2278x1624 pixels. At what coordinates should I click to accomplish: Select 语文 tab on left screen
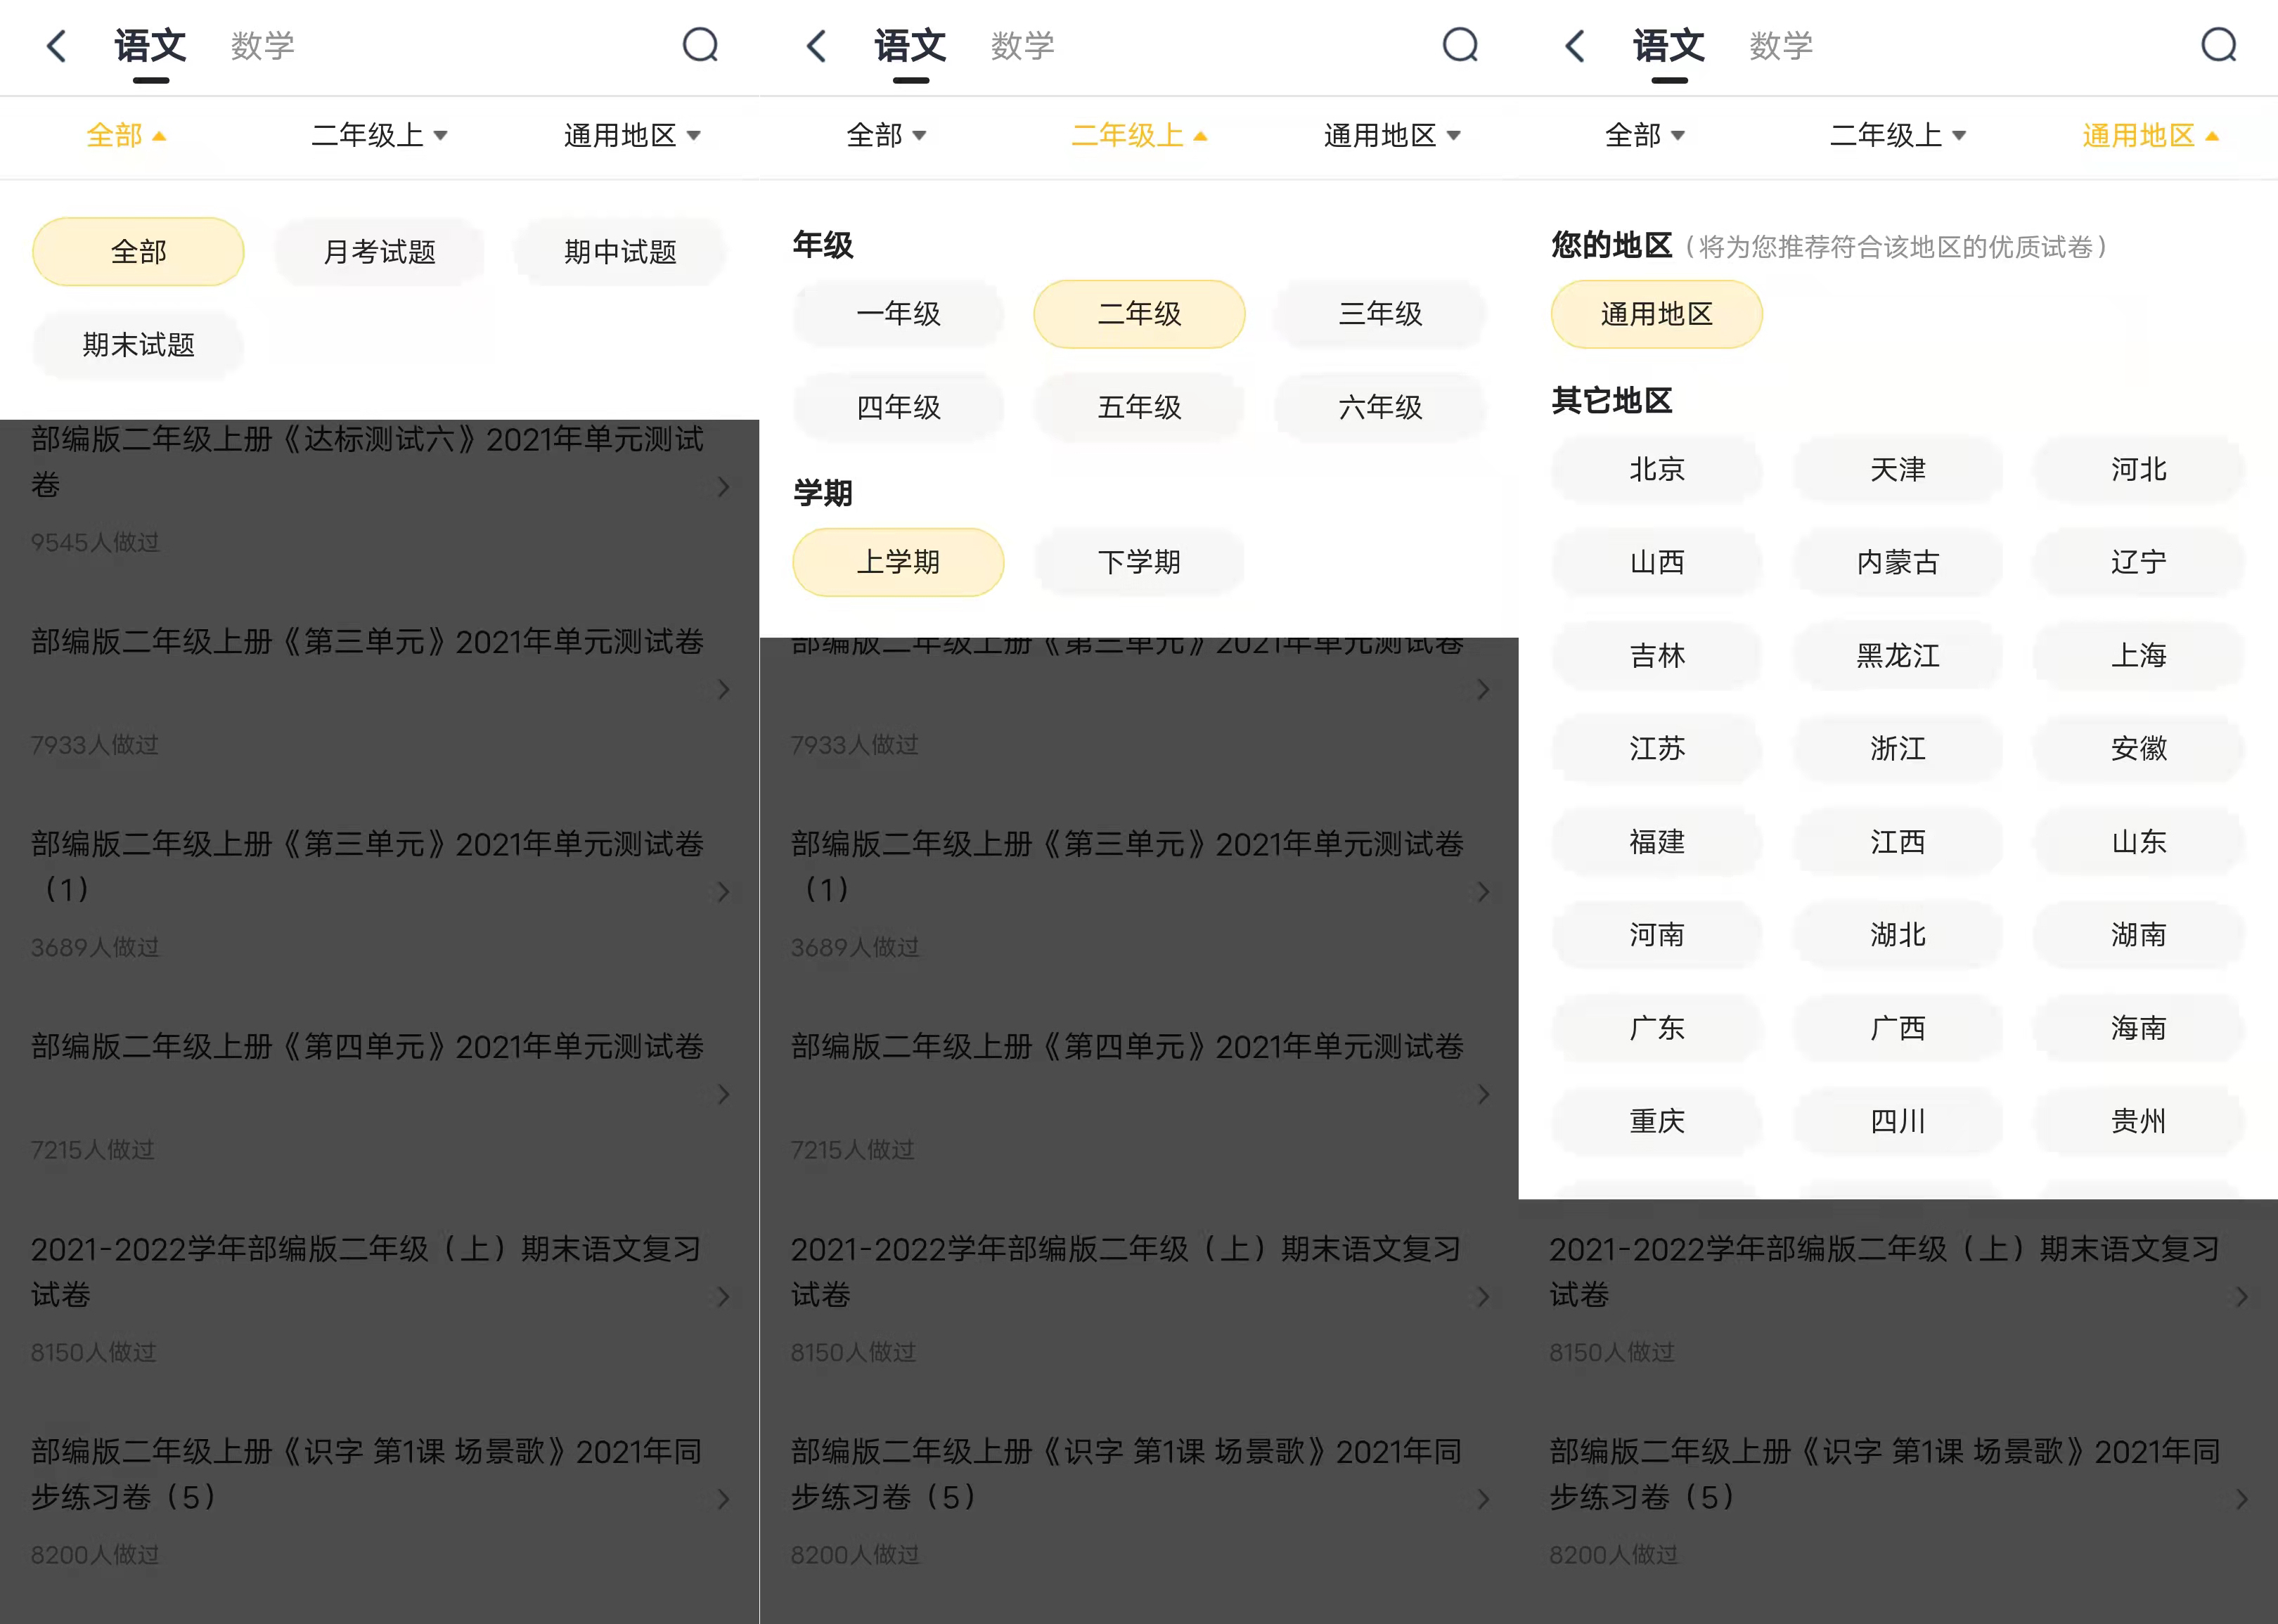tap(151, 46)
